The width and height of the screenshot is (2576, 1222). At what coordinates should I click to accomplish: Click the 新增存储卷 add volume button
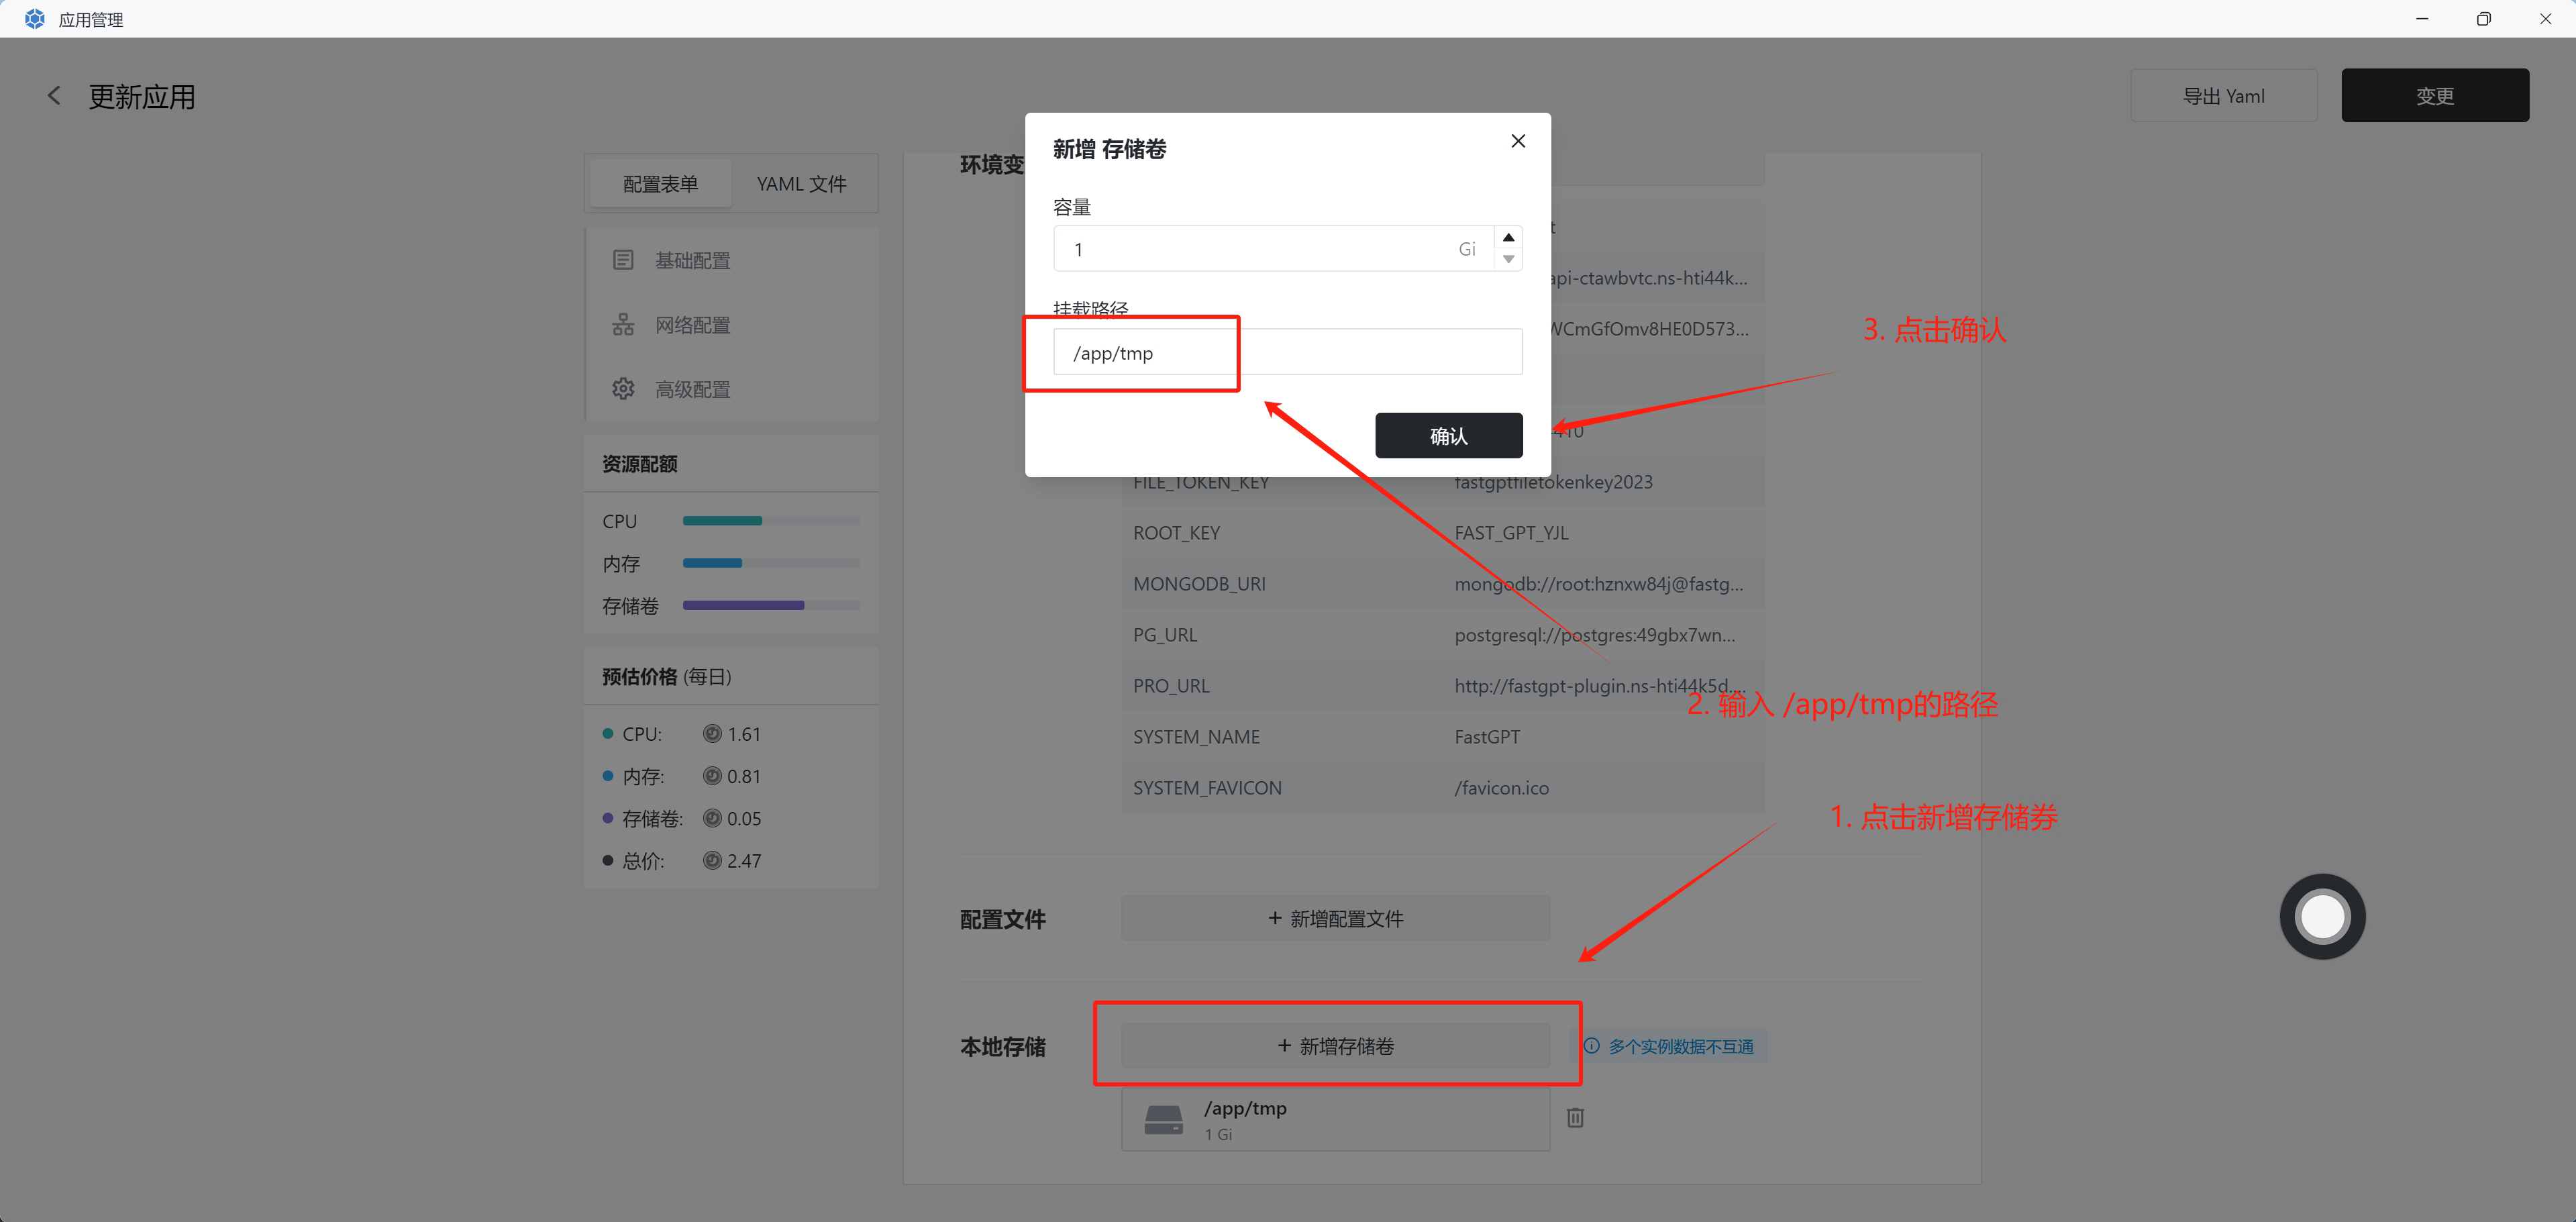(1335, 1046)
